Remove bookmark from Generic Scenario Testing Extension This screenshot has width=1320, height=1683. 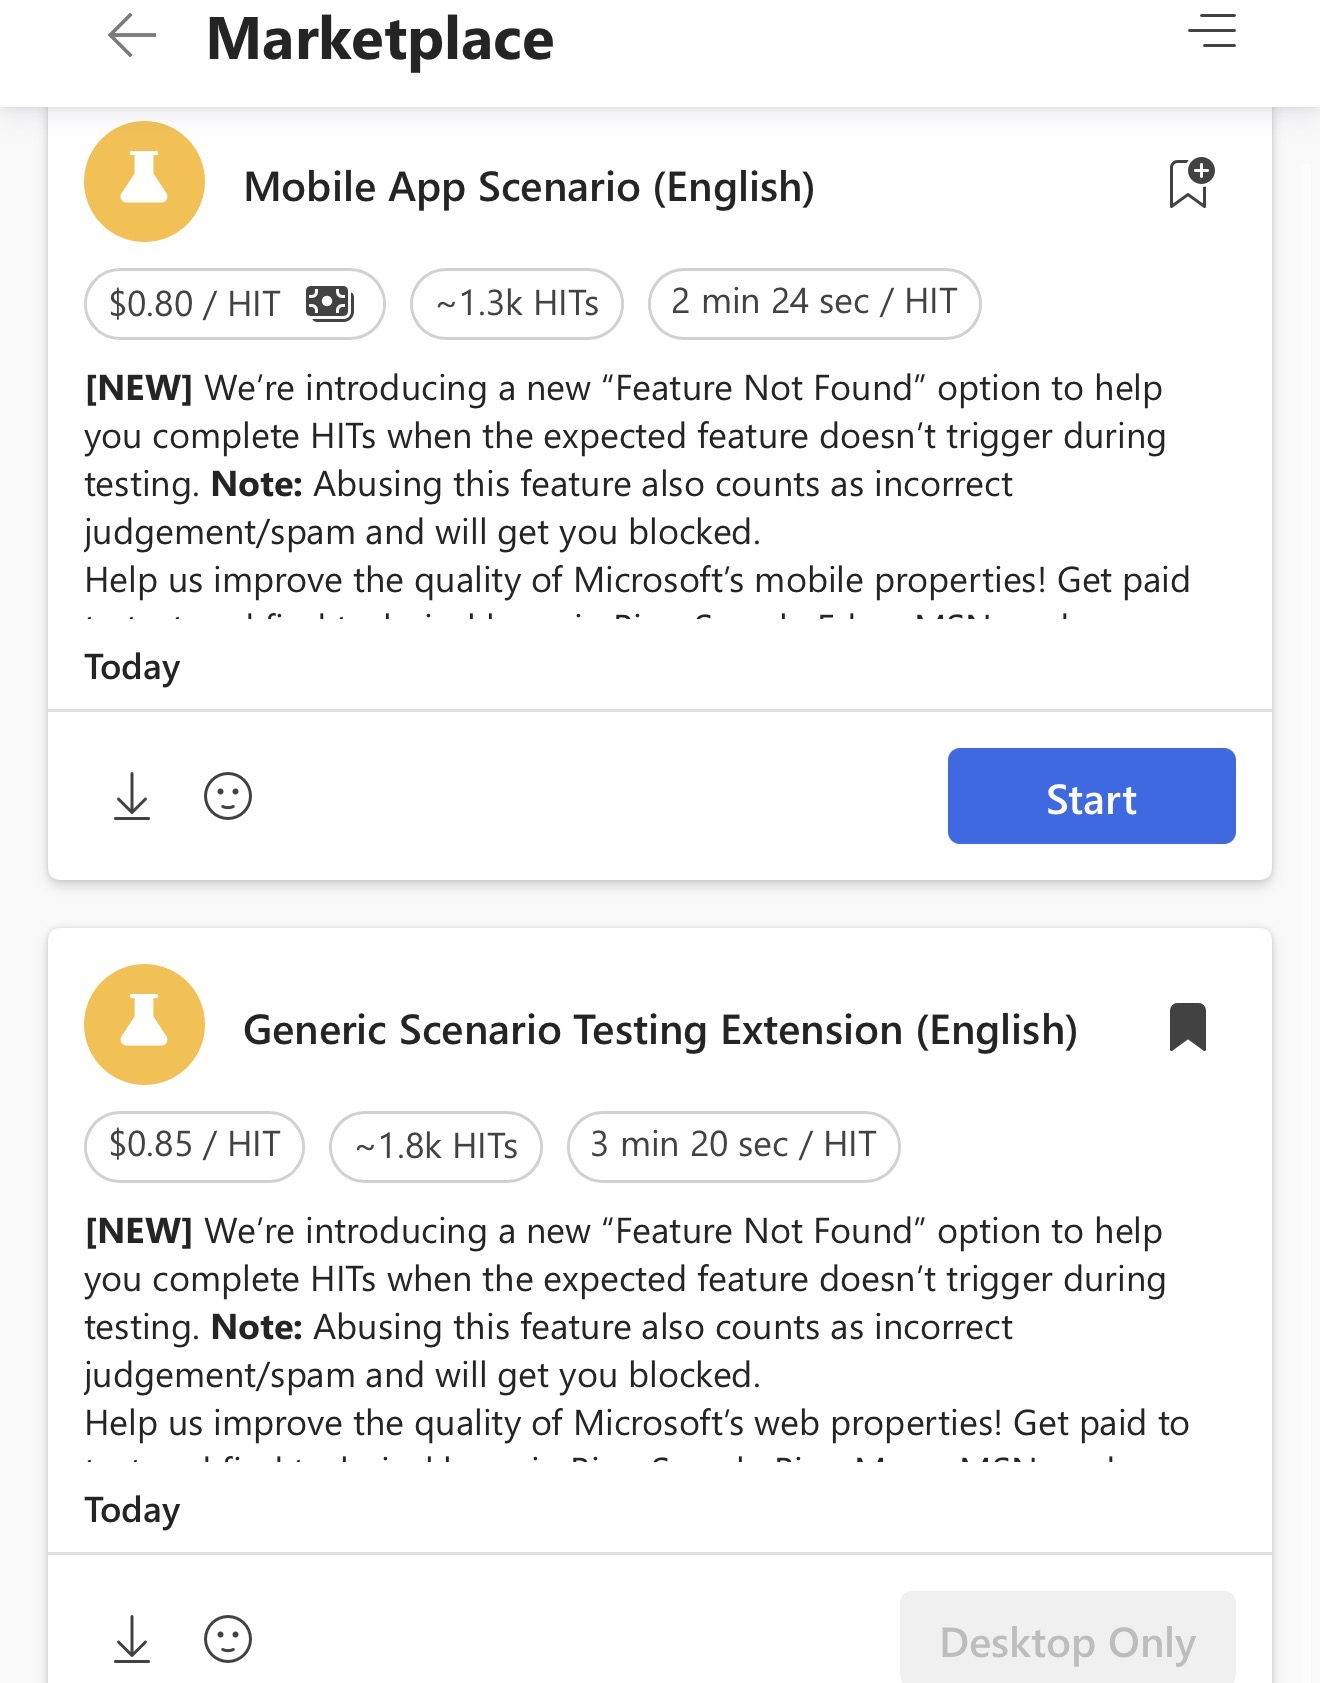1188,1027
